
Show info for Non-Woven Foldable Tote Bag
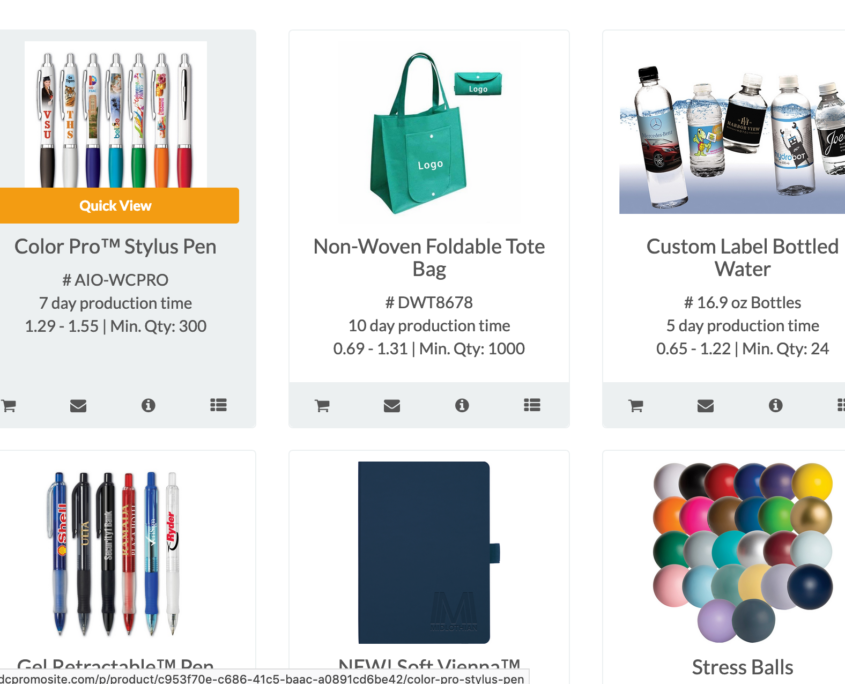461,405
